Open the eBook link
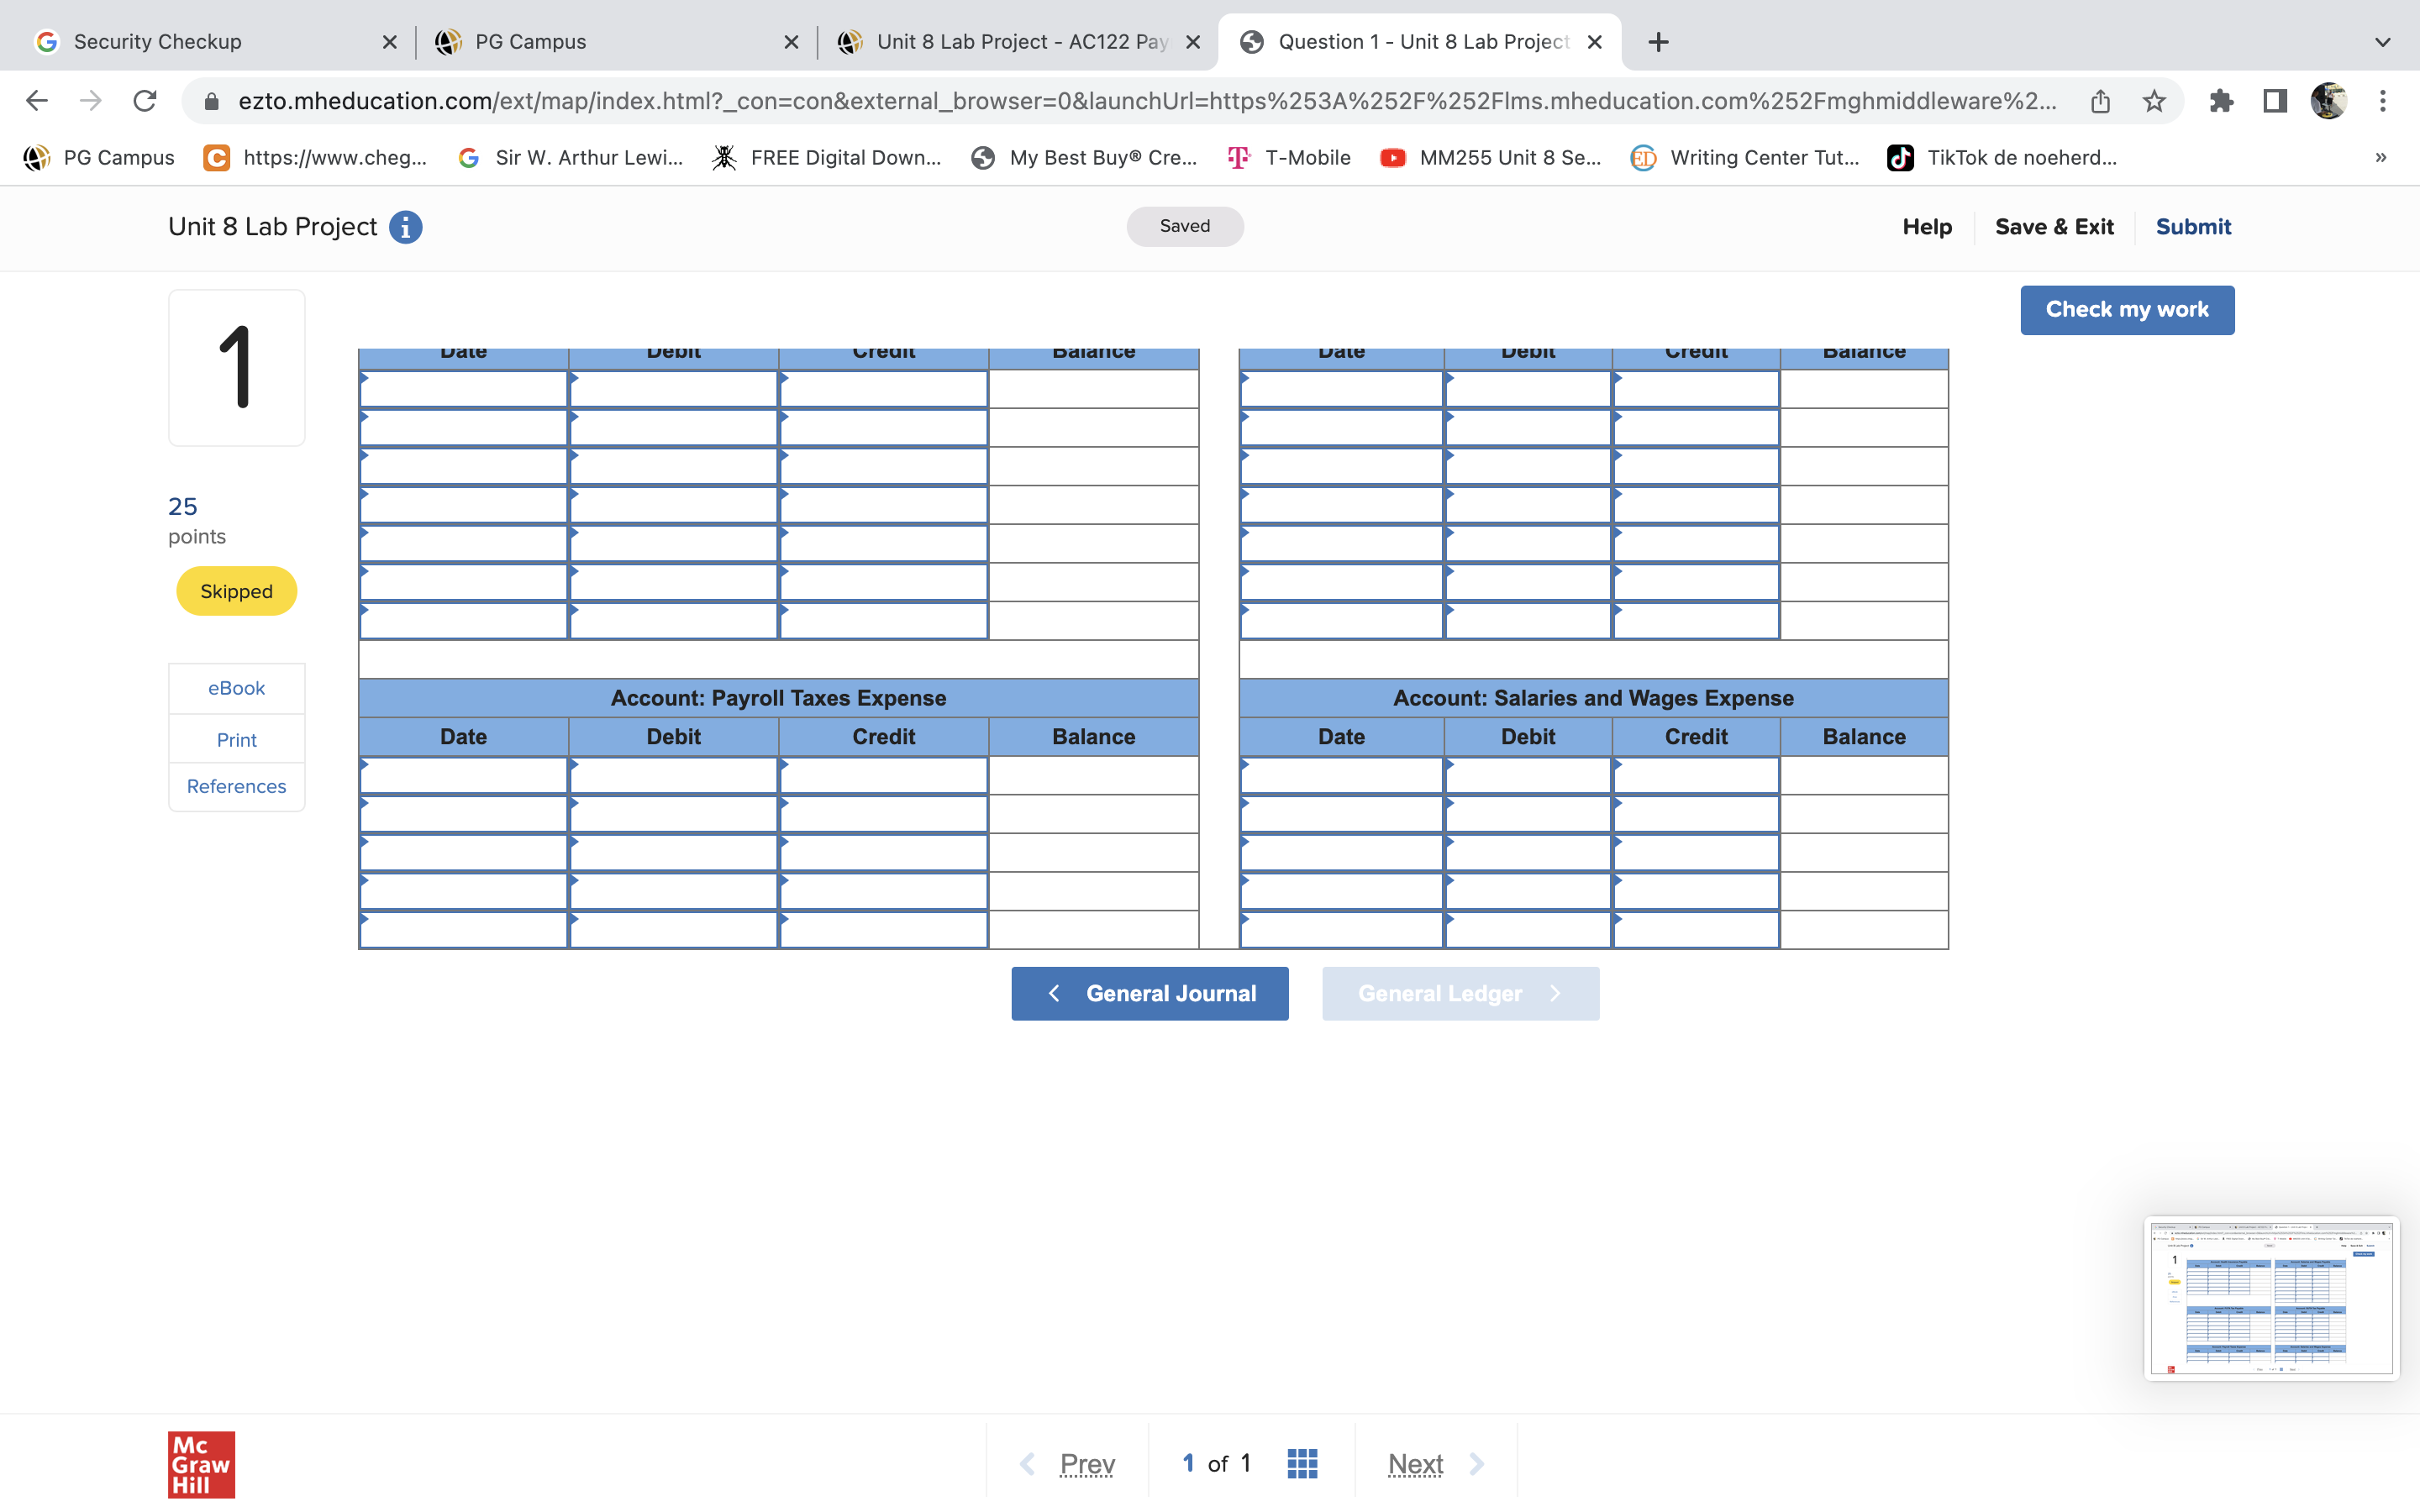The height and width of the screenshot is (1512, 2420). pos(236,688)
